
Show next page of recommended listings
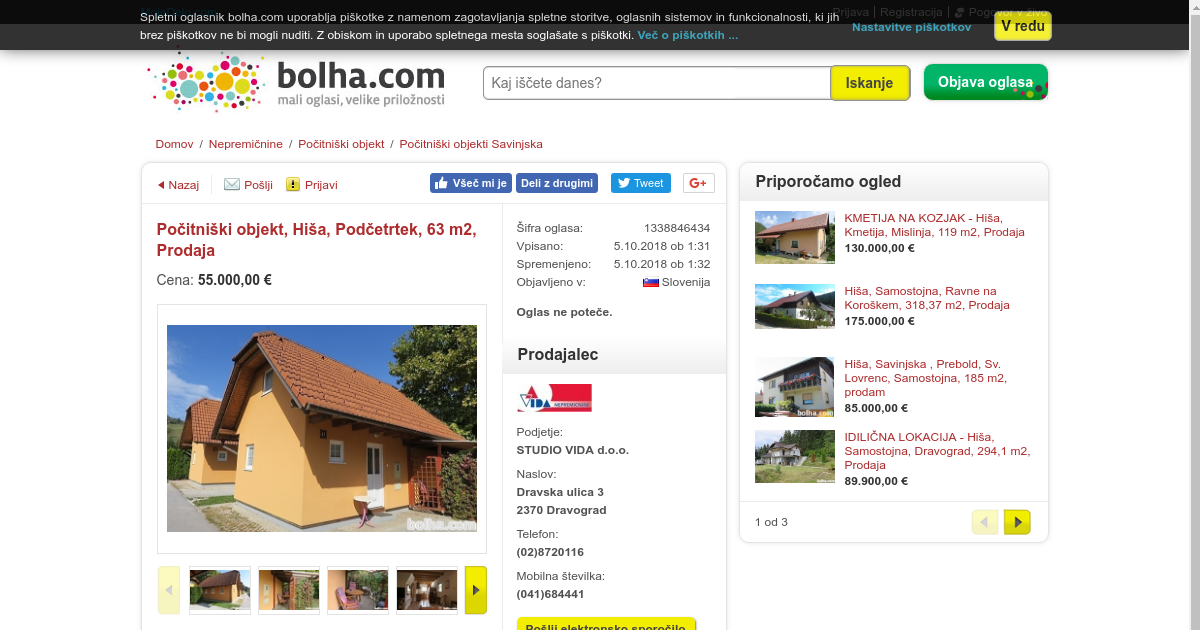point(1017,522)
